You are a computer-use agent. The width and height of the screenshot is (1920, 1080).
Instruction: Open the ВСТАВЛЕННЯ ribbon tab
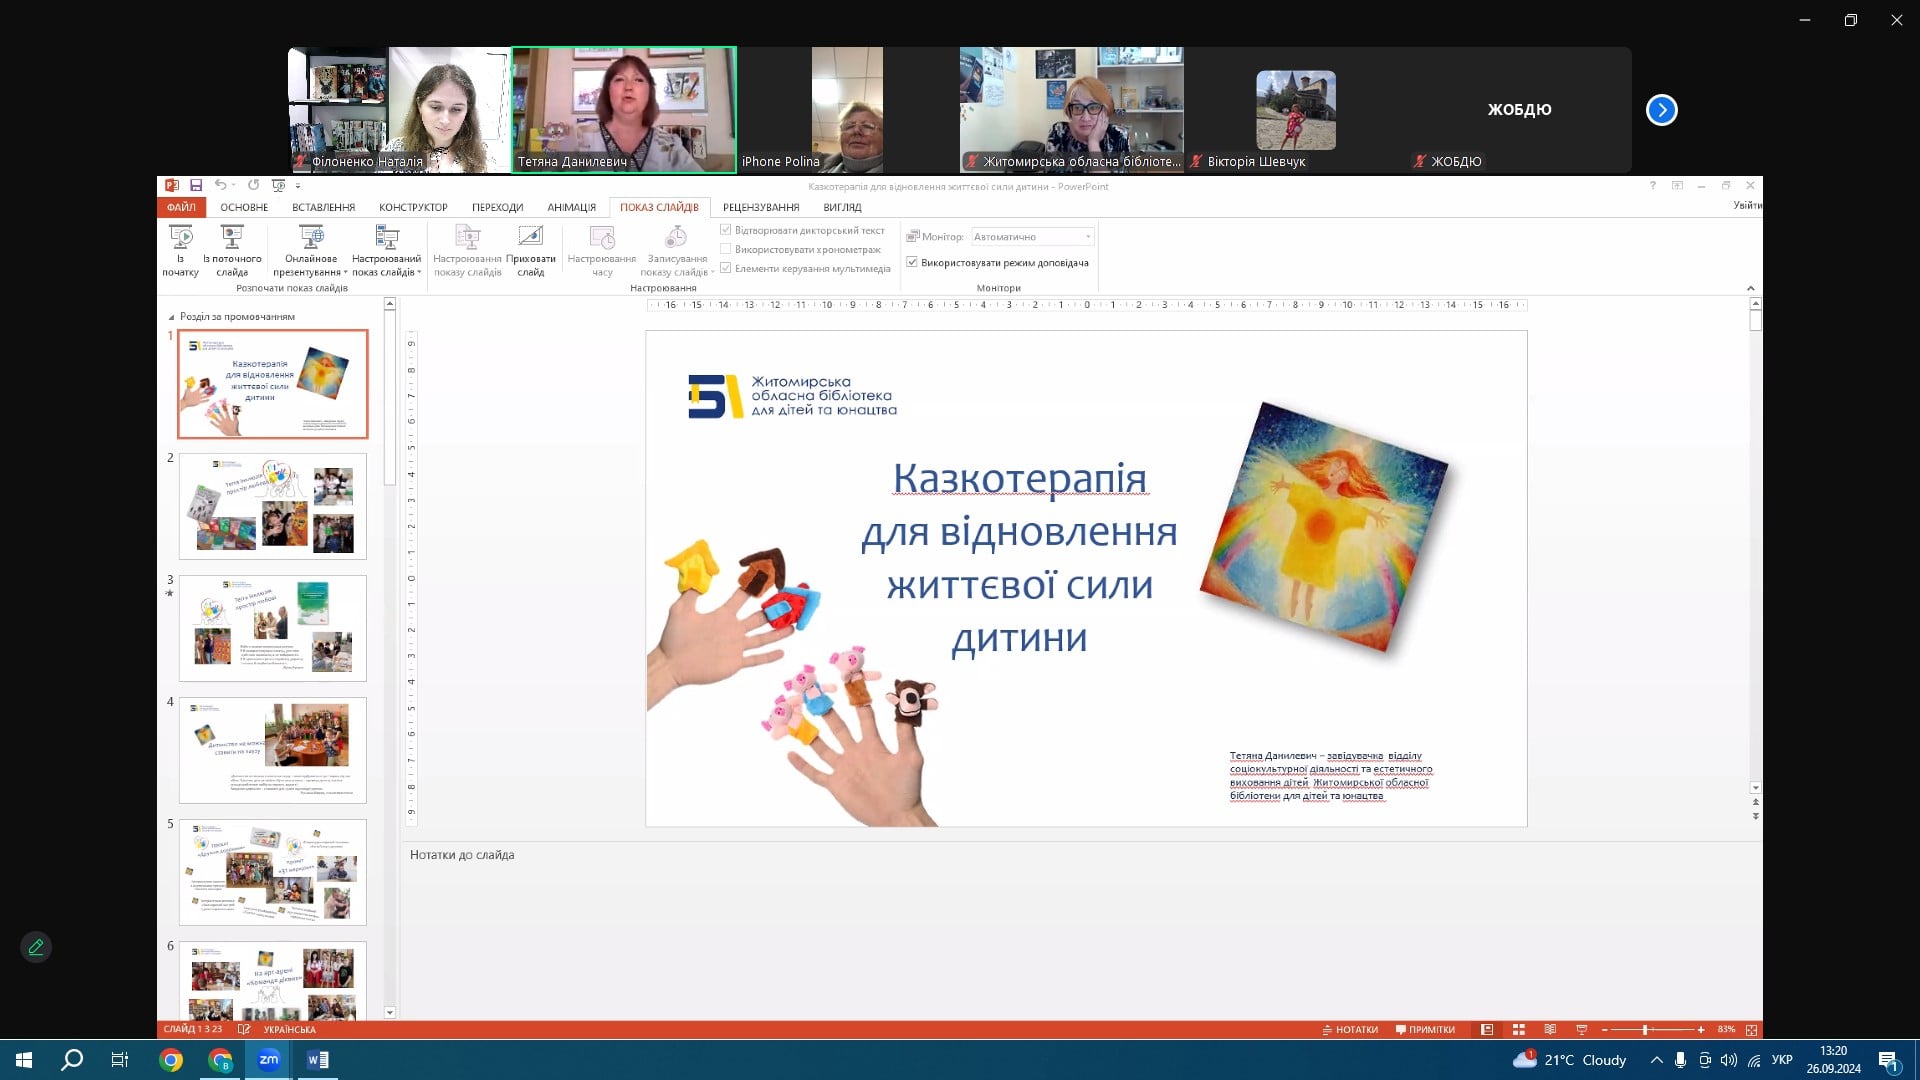coord(323,207)
